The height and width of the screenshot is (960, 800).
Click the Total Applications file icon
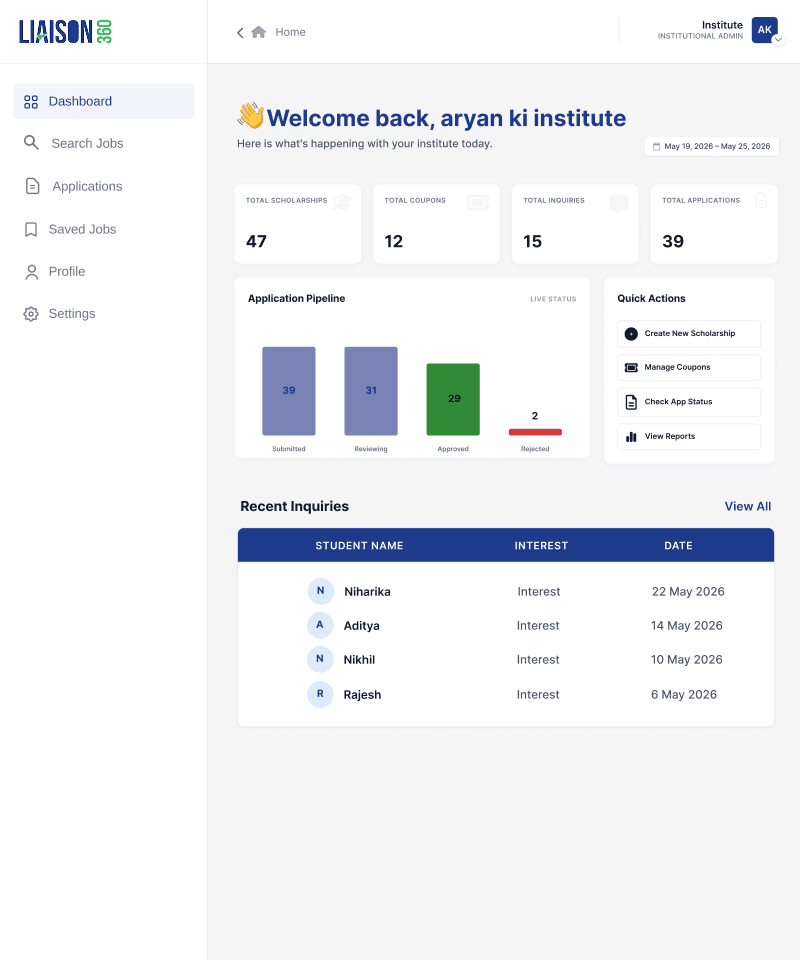click(x=761, y=200)
